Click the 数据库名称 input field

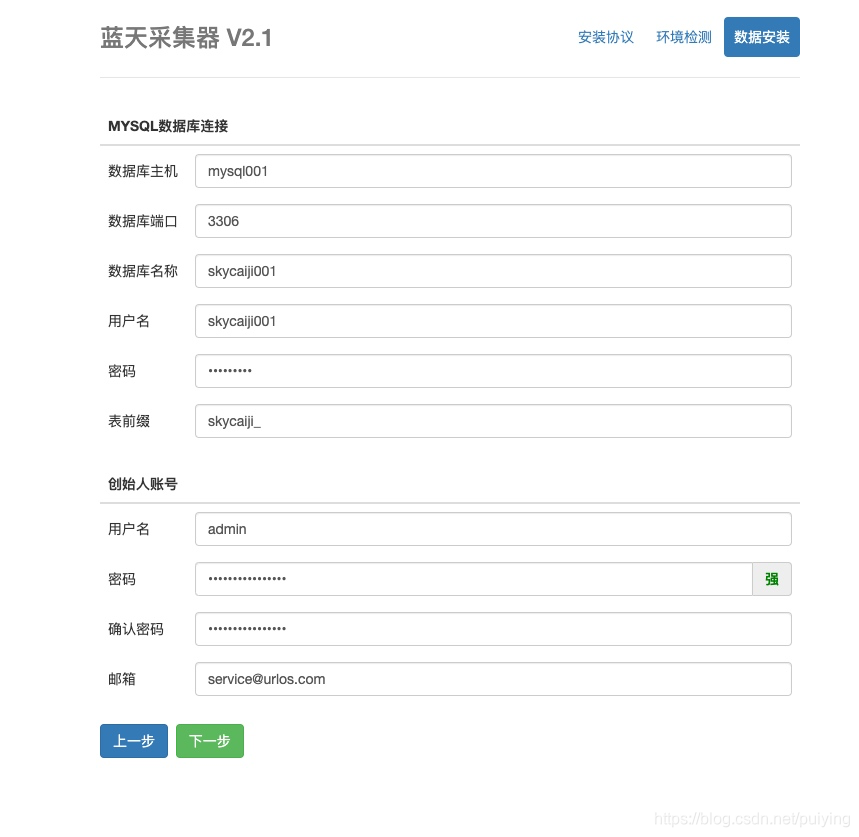point(493,271)
